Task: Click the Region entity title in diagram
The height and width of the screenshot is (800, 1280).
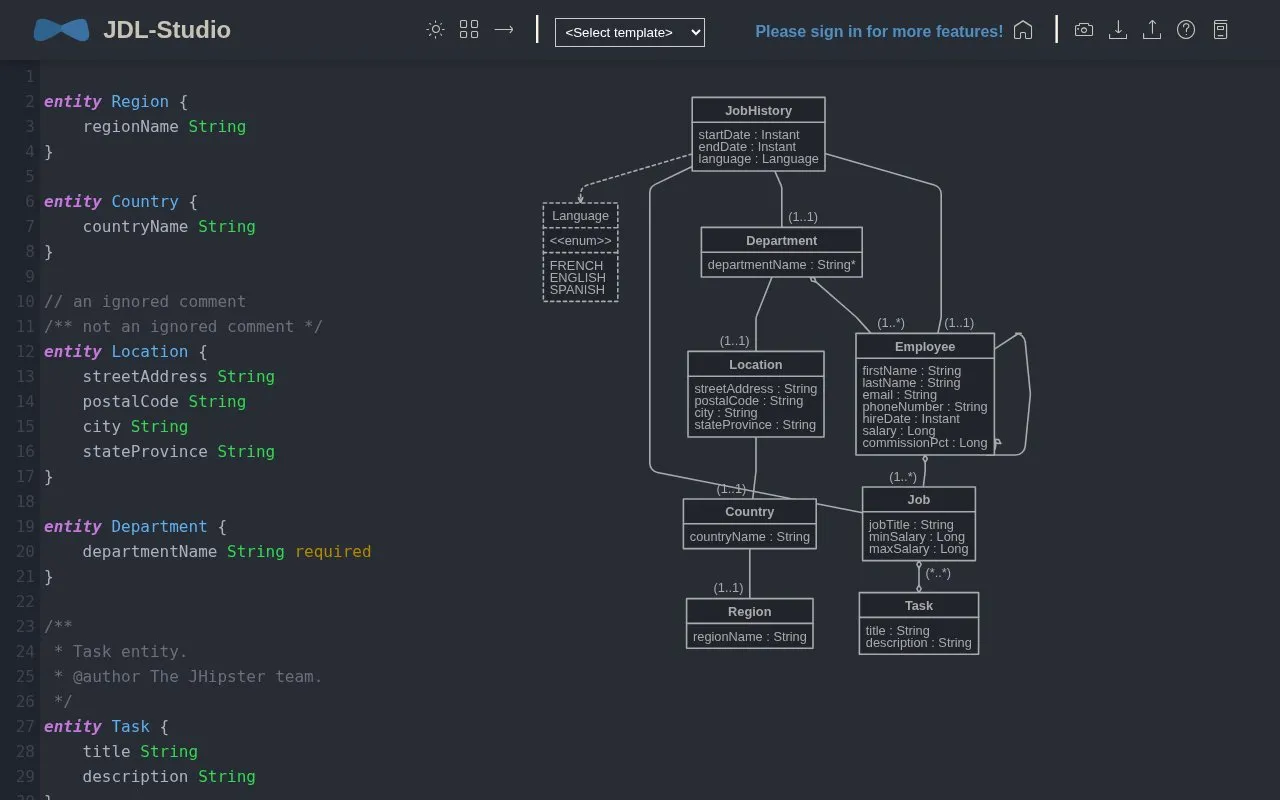Action: (x=750, y=611)
